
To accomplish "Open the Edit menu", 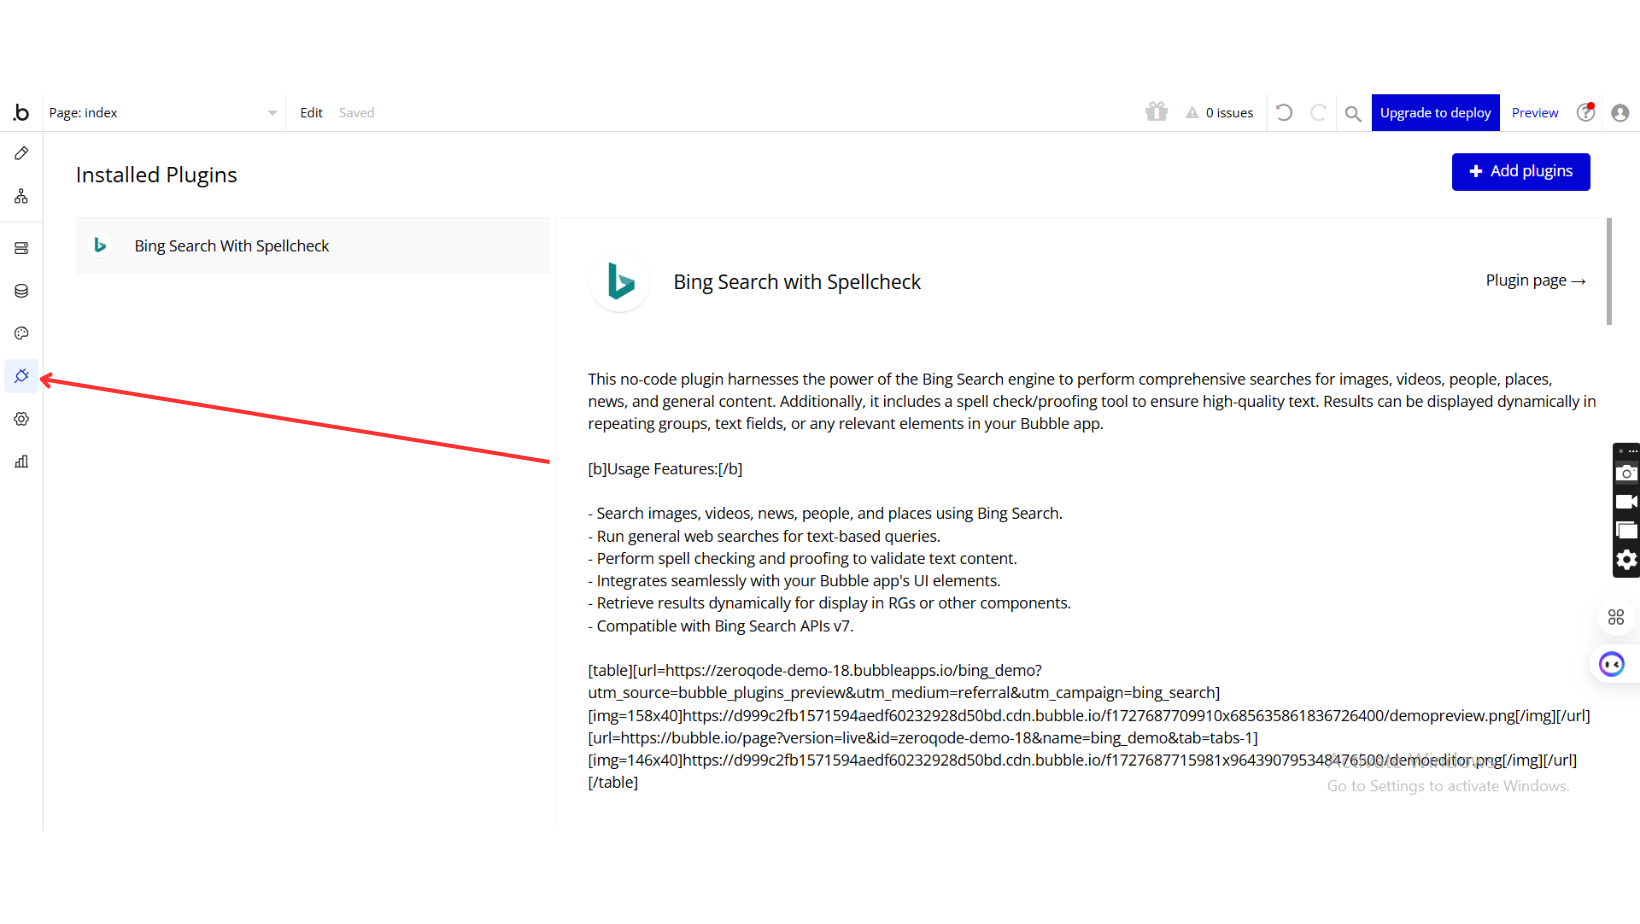I will click(x=311, y=113).
